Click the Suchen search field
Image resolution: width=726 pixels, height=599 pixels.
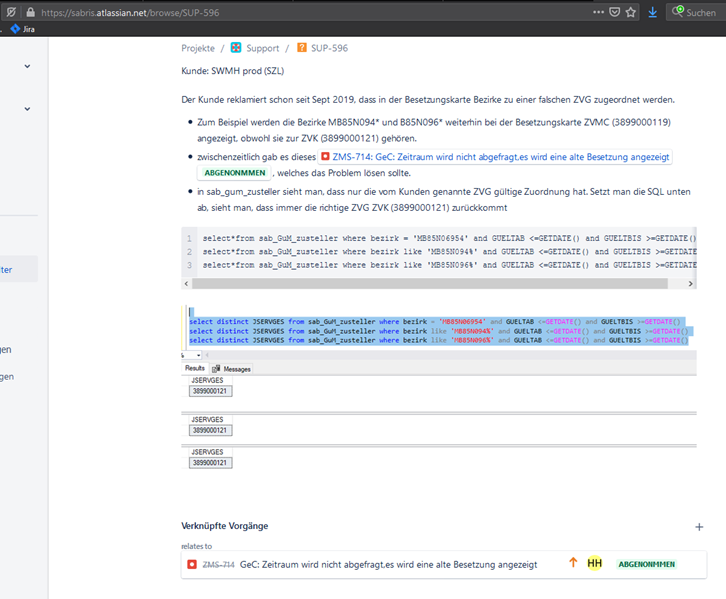tap(695, 12)
